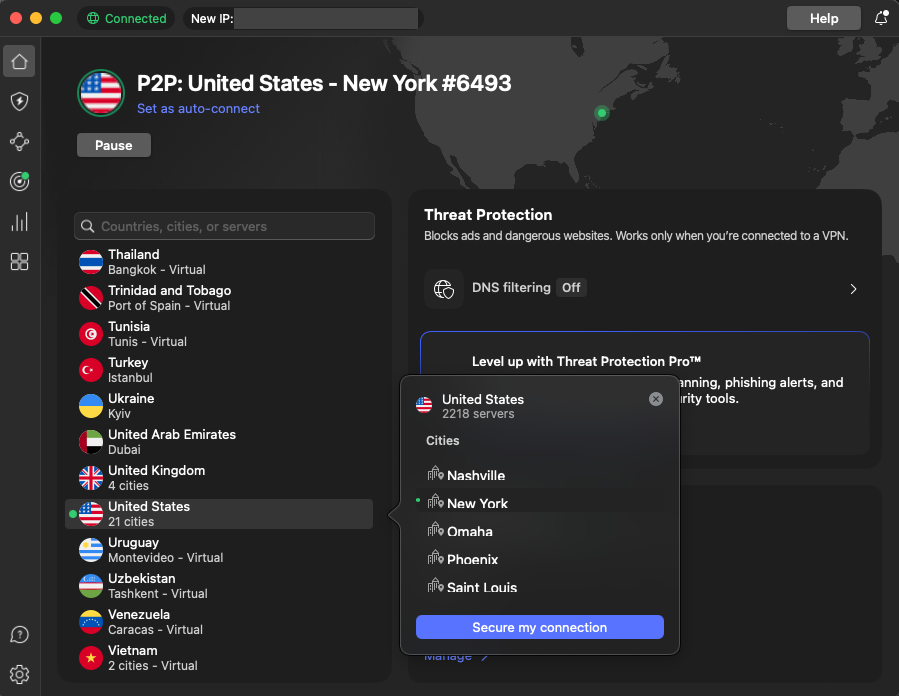The height and width of the screenshot is (696, 899).
Task: Open Dark Web Monitor radar icon
Action: (x=19, y=182)
